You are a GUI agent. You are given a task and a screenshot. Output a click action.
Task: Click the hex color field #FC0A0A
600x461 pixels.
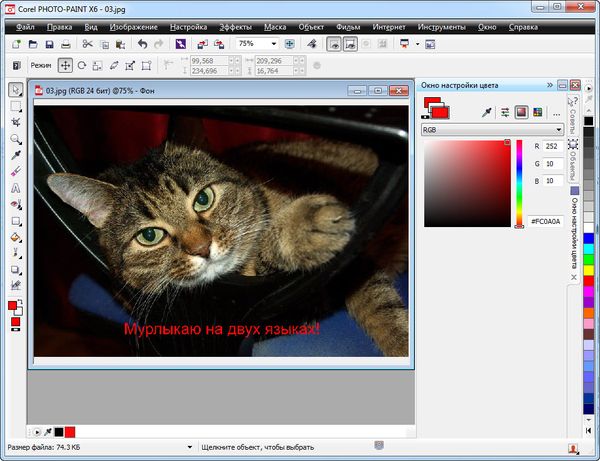pos(546,220)
